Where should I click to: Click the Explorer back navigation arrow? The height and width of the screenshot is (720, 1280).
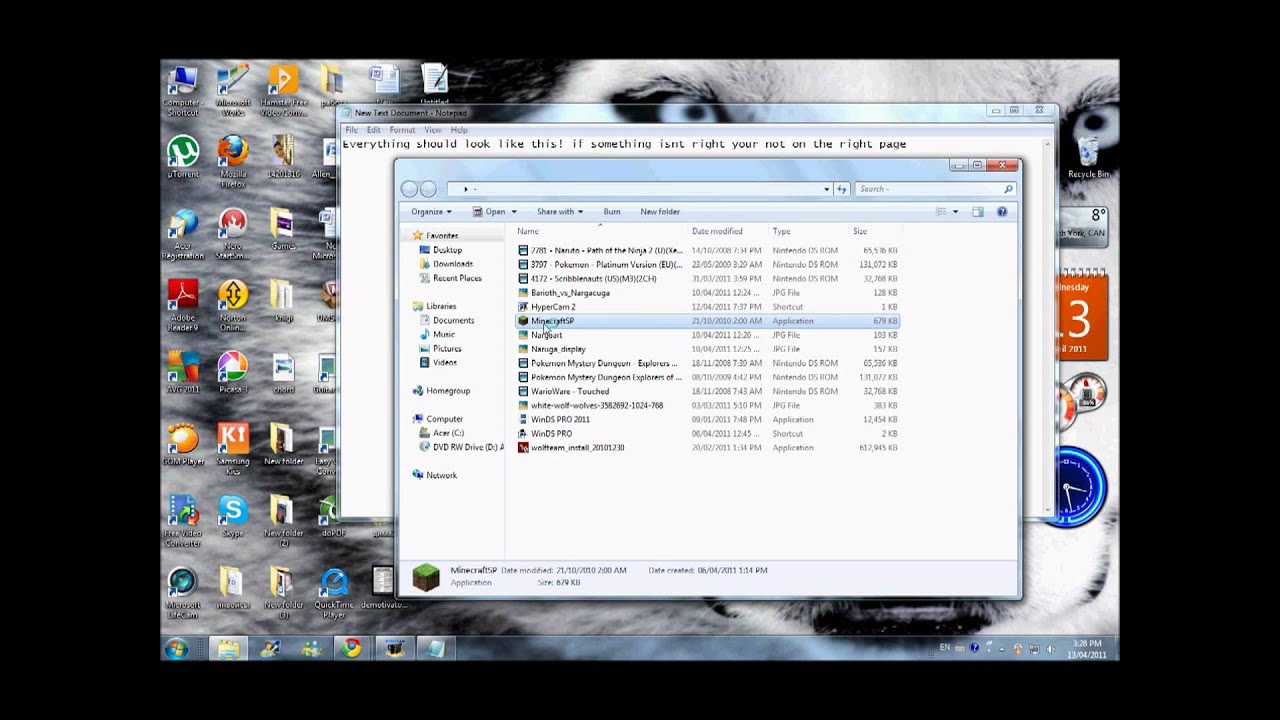(409, 189)
